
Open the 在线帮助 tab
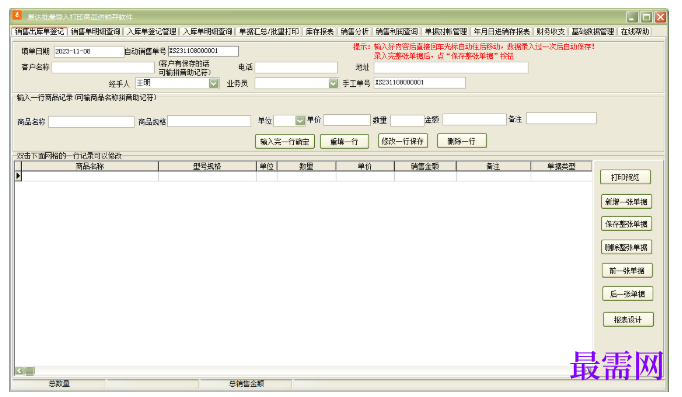coord(635,31)
